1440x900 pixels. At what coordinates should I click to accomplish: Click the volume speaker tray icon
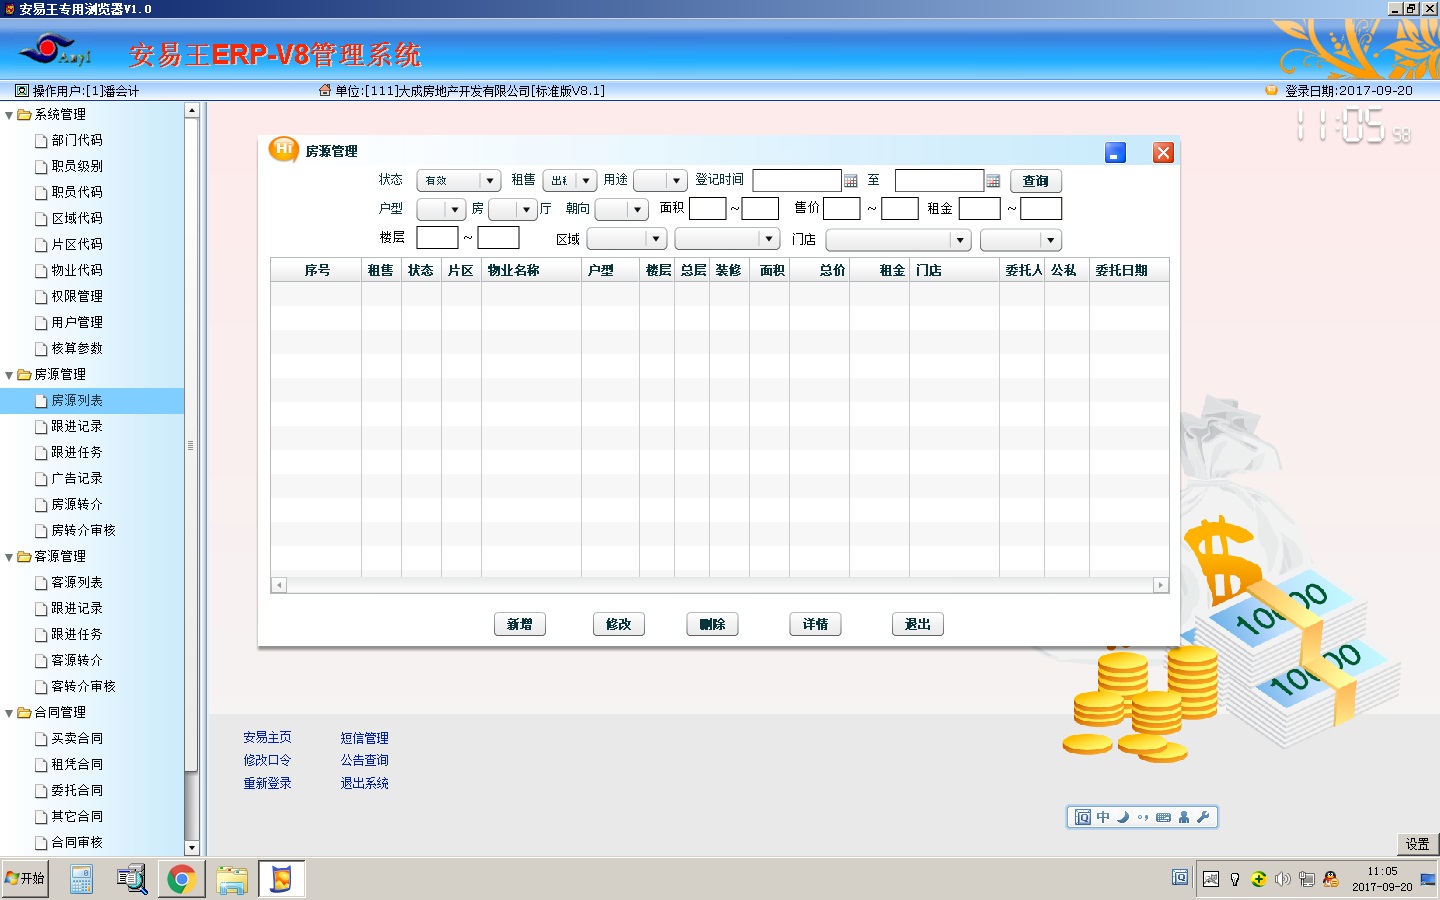(x=1282, y=879)
